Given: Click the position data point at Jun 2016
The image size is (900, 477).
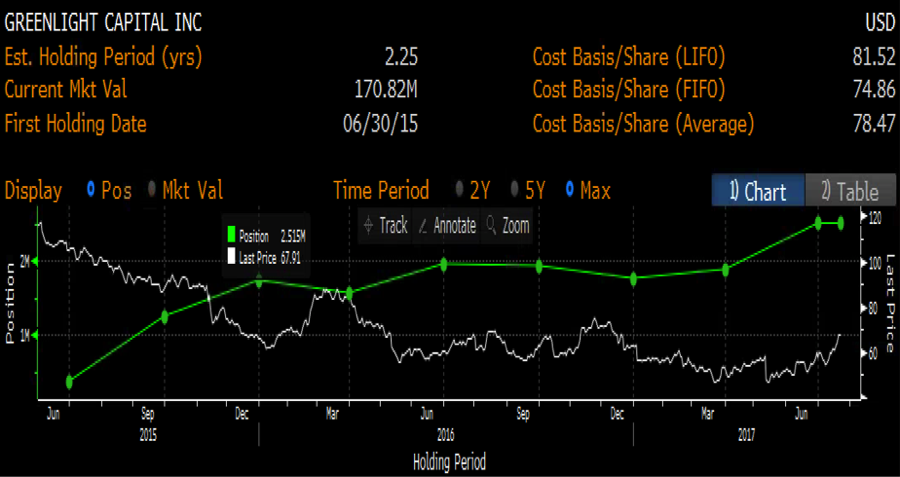Looking at the screenshot, I should click(444, 264).
